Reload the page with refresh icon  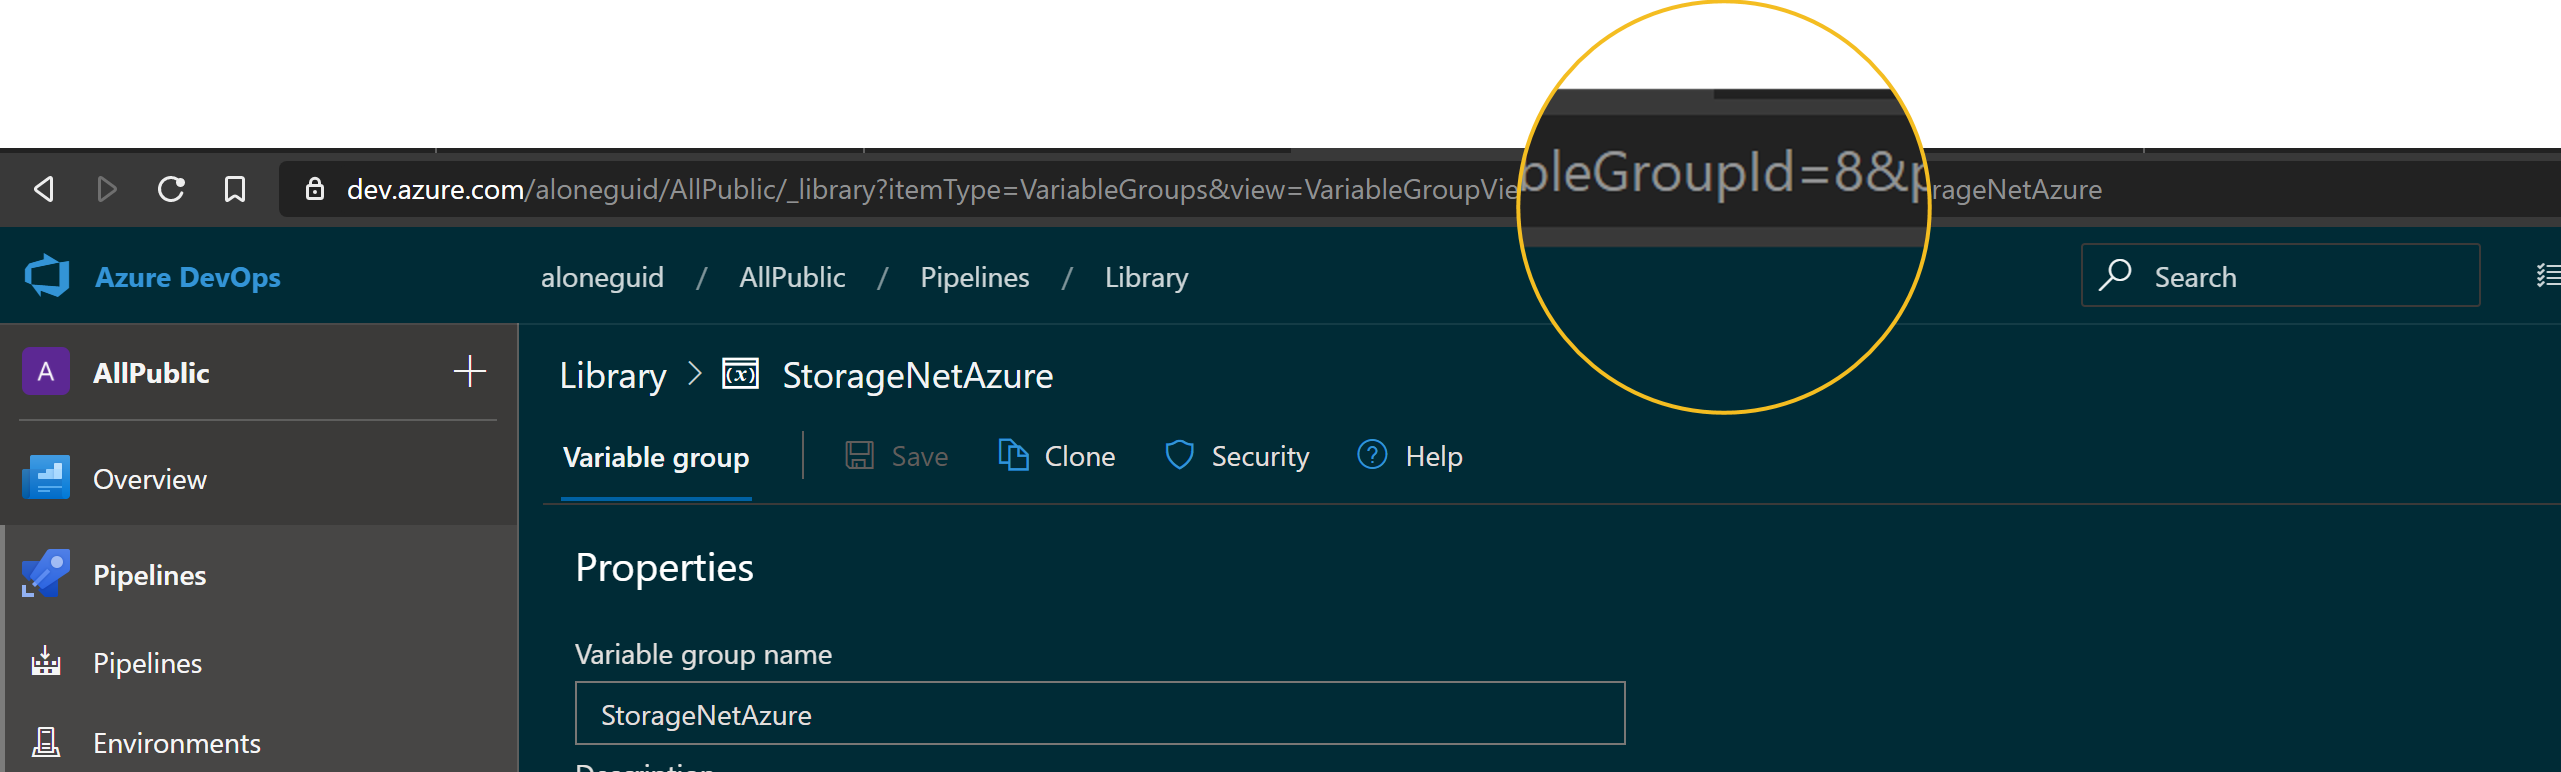click(x=171, y=189)
